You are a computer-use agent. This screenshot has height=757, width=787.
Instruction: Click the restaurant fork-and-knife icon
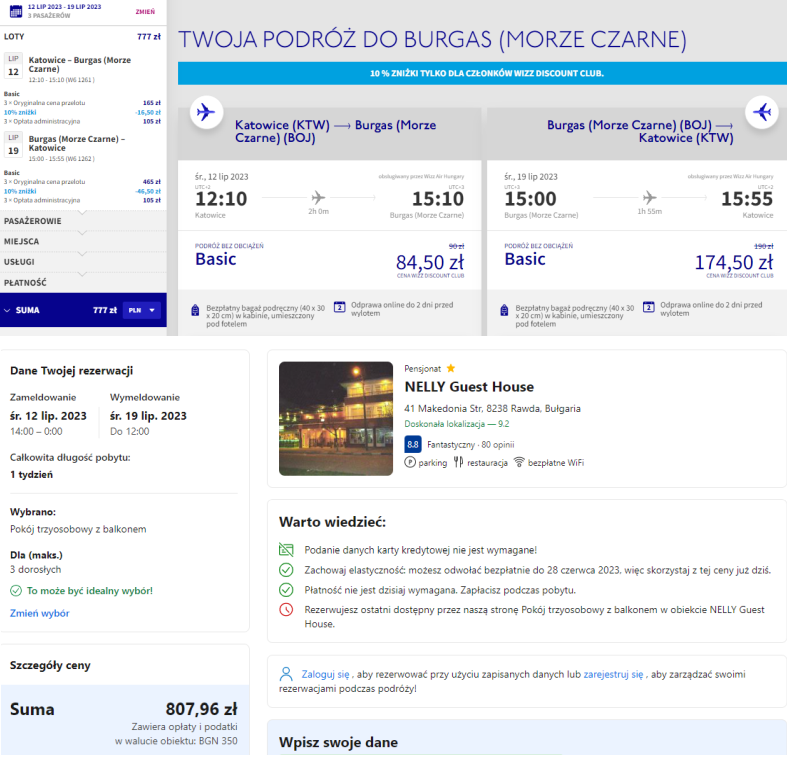[x=457, y=463]
